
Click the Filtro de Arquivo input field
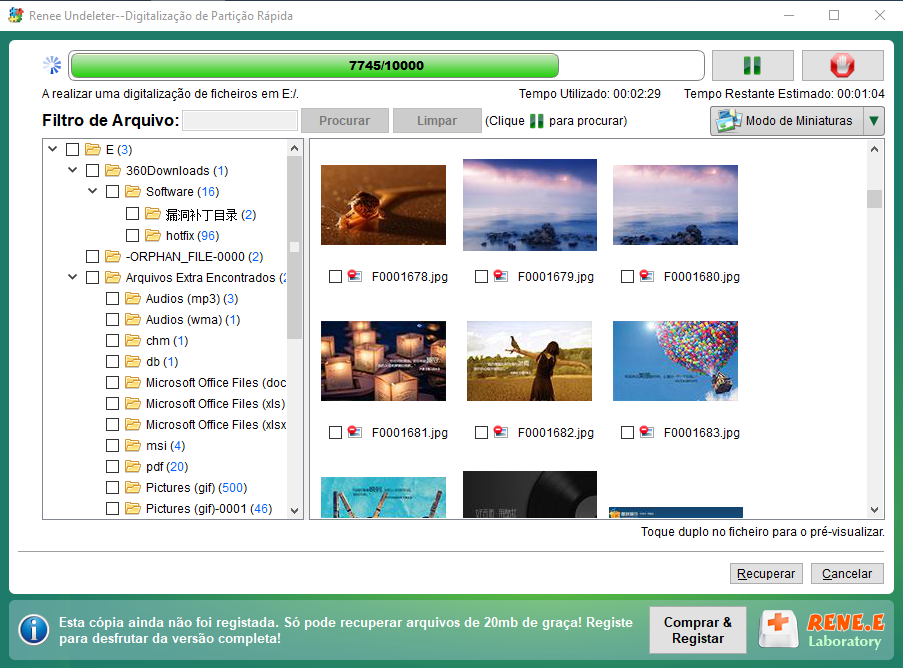tap(240, 121)
